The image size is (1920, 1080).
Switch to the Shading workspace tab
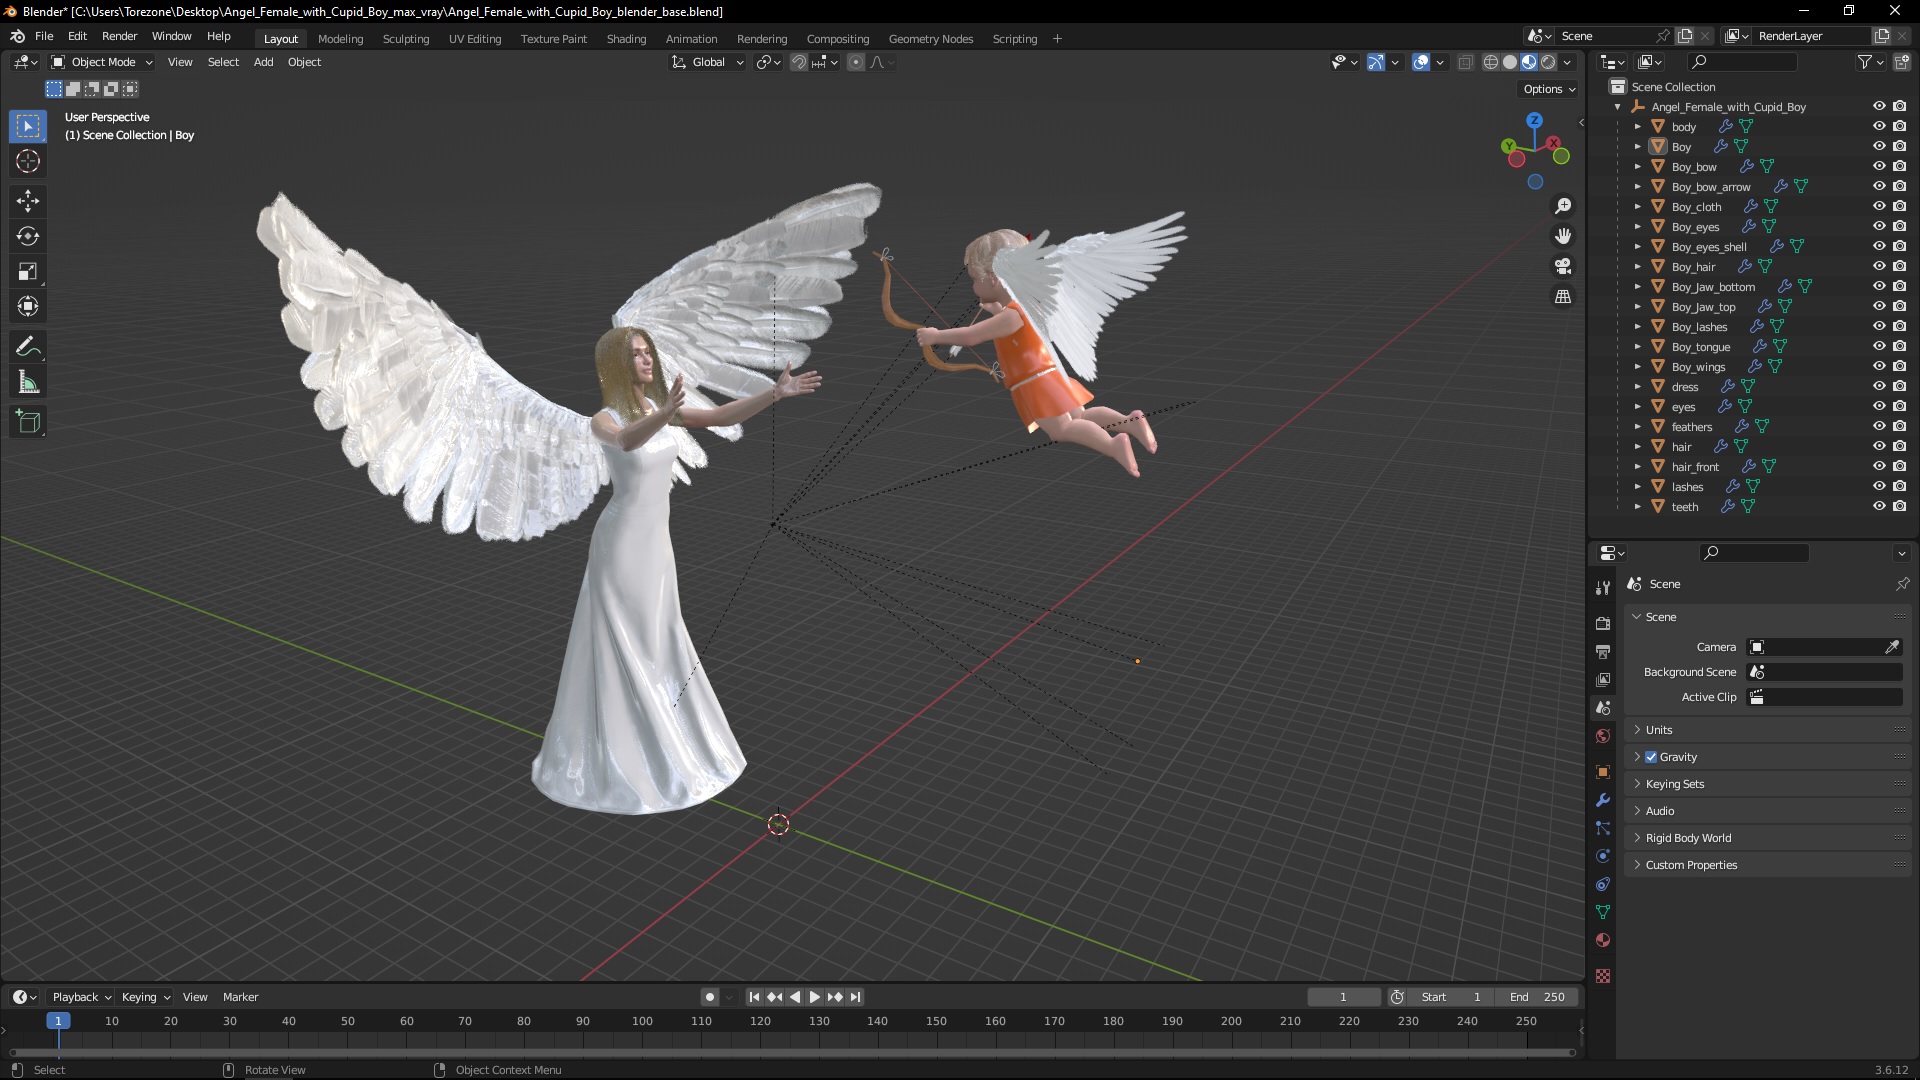pyautogui.click(x=626, y=39)
